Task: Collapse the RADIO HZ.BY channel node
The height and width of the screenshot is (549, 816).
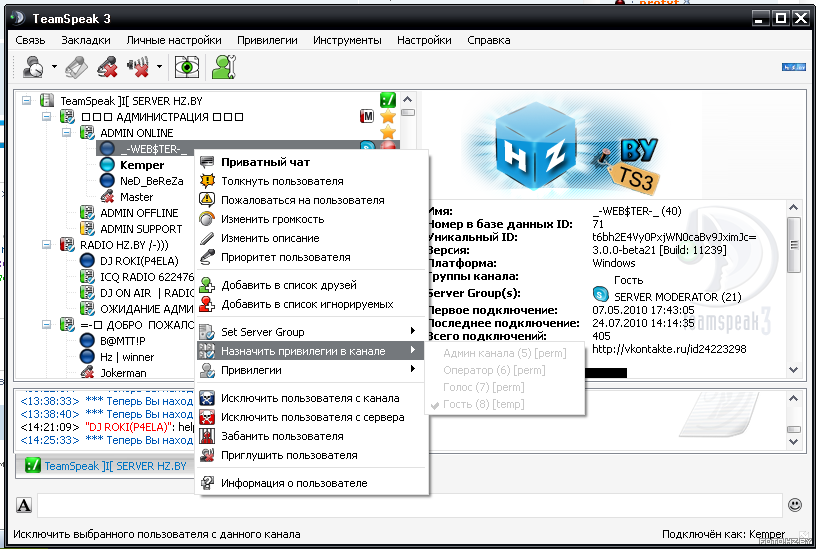Action: [46, 245]
